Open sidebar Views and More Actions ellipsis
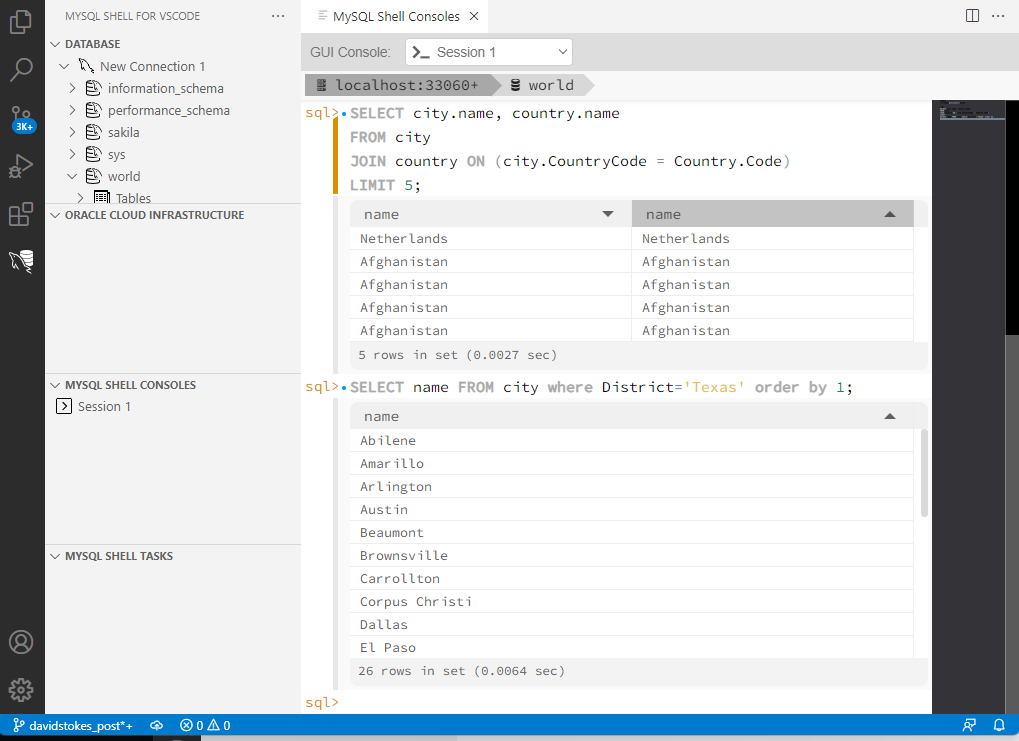 pos(278,16)
